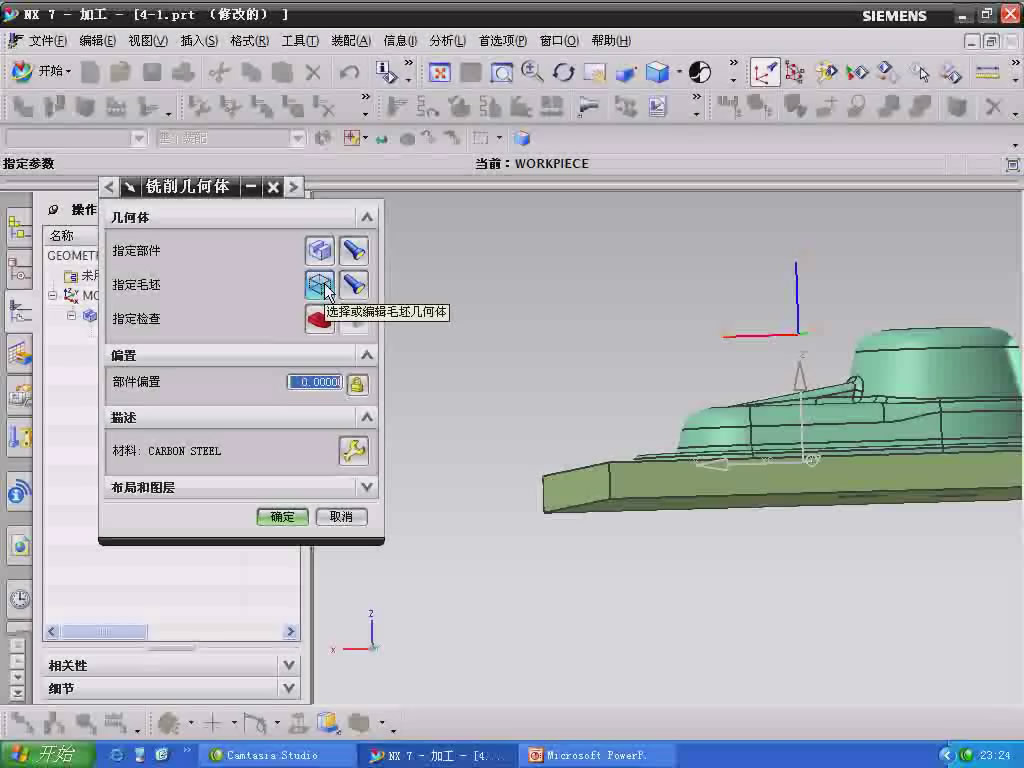The width and height of the screenshot is (1024, 768).
Task: Expand the 细节 panel
Action: (289, 688)
